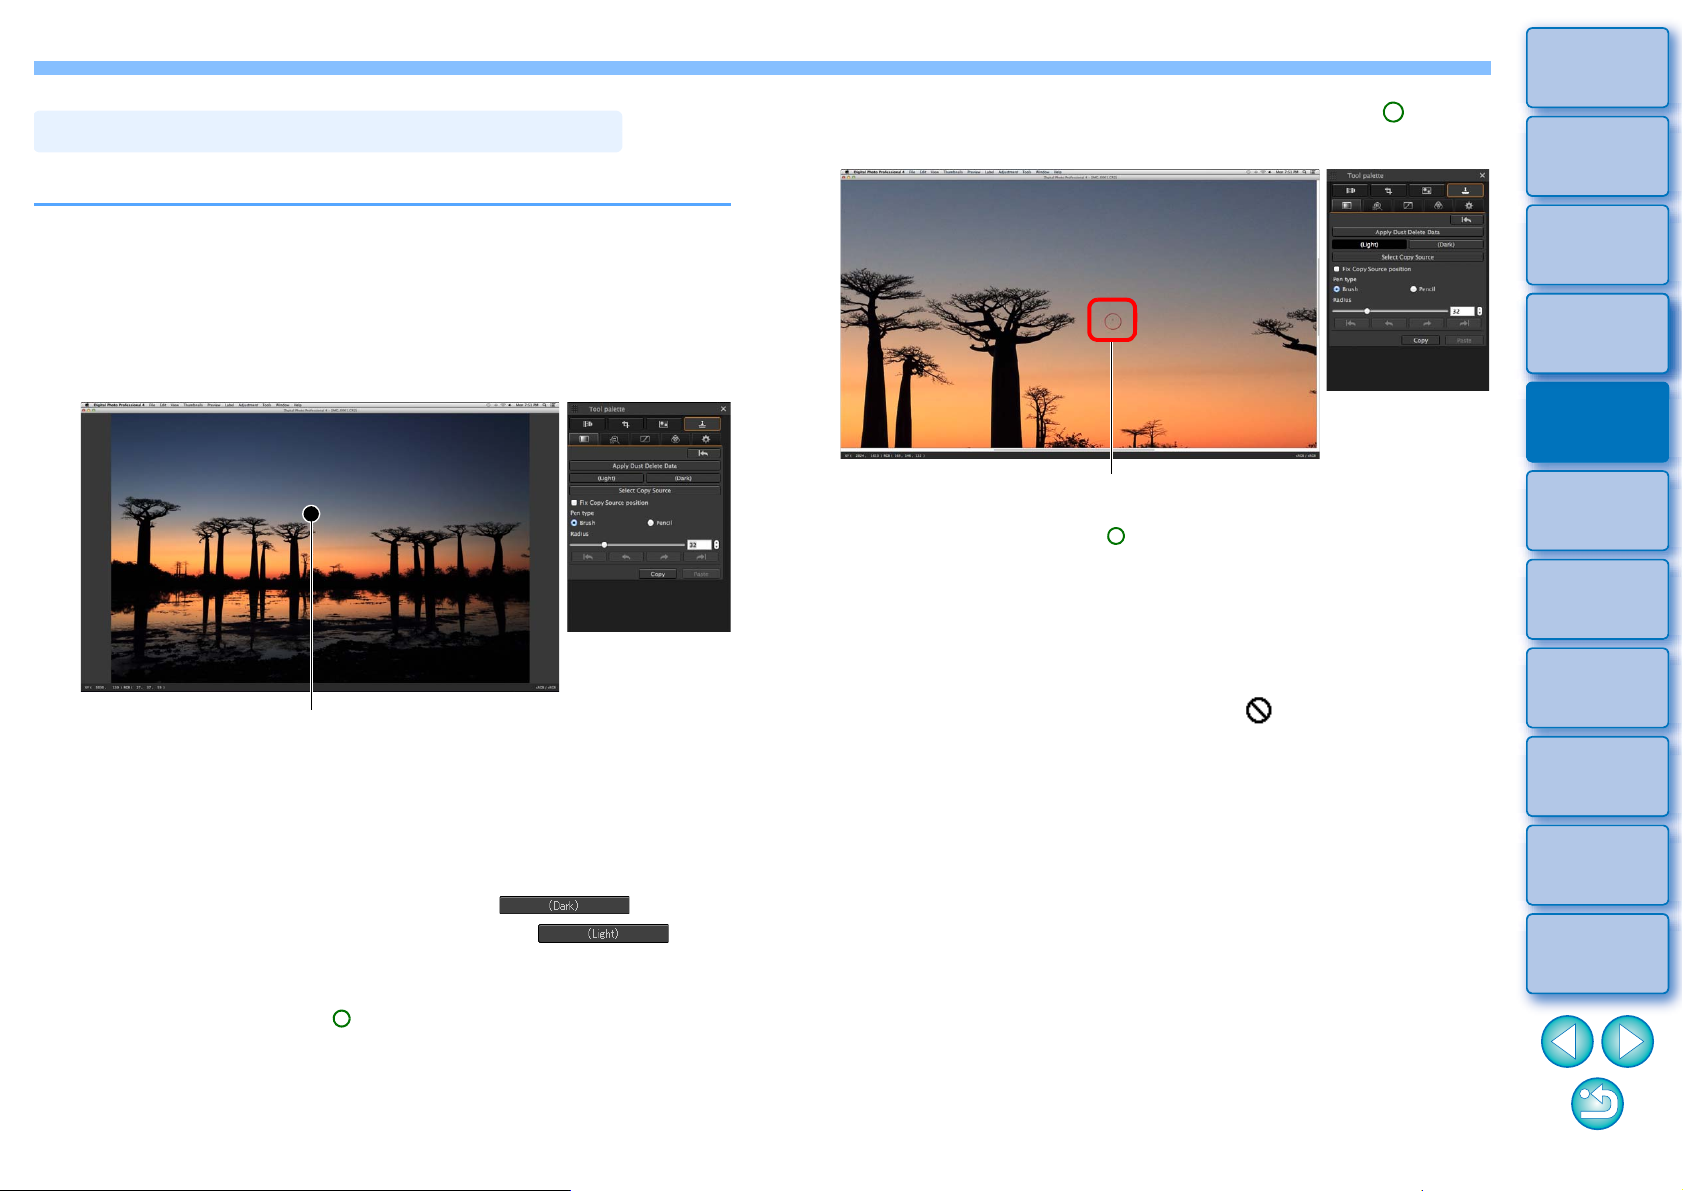The image size is (1683, 1191).
Task: Open the File menu above the lake-reflection photo
Action: [152, 405]
